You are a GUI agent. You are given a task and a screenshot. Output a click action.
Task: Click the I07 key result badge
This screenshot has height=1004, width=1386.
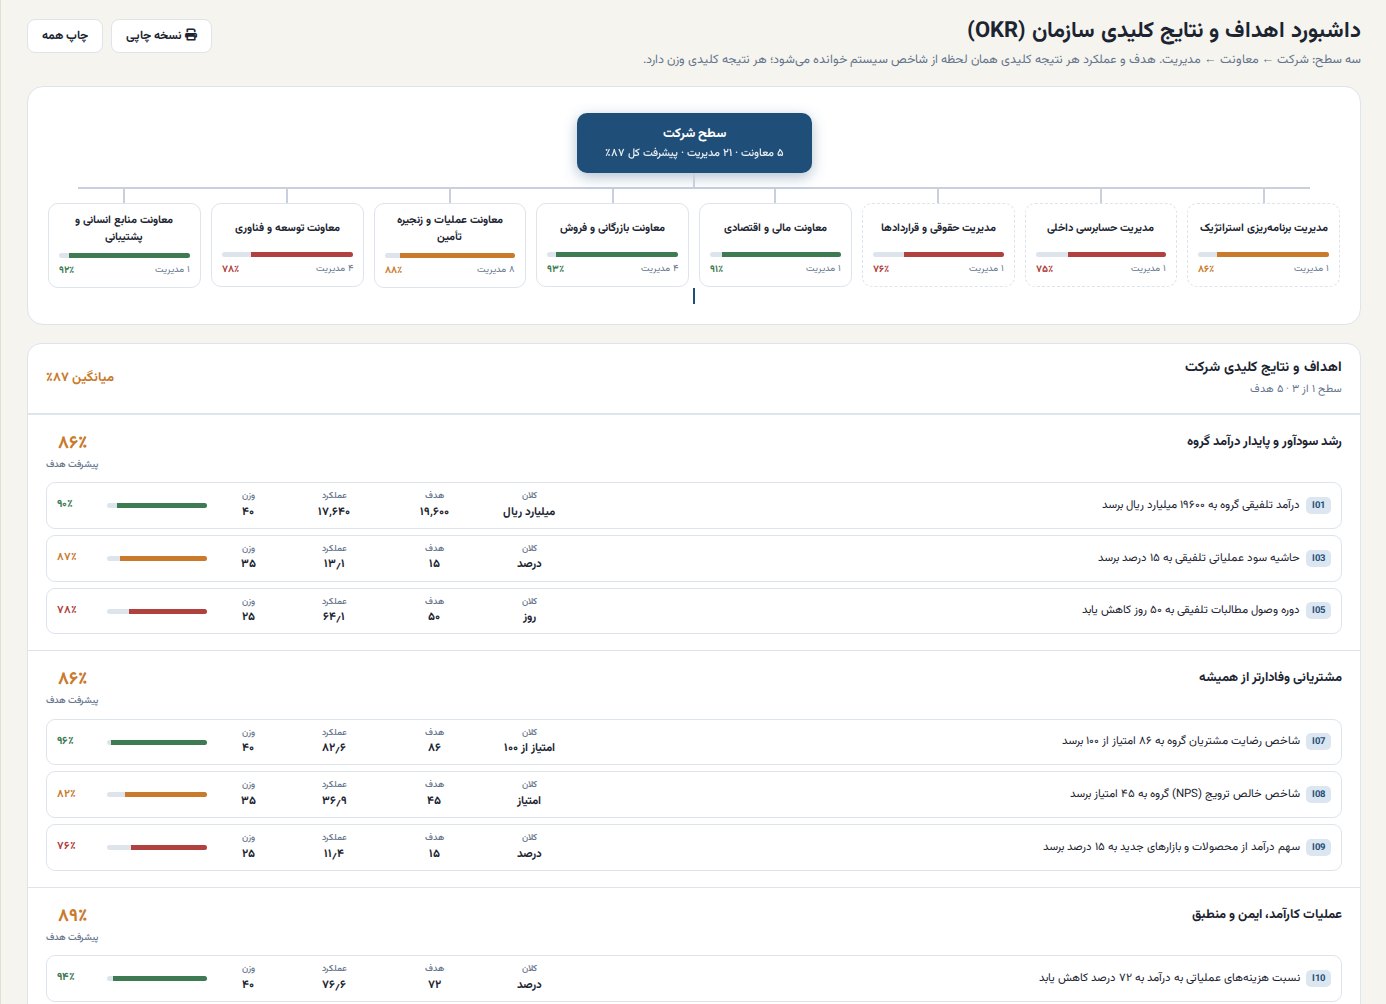point(1318,741)
